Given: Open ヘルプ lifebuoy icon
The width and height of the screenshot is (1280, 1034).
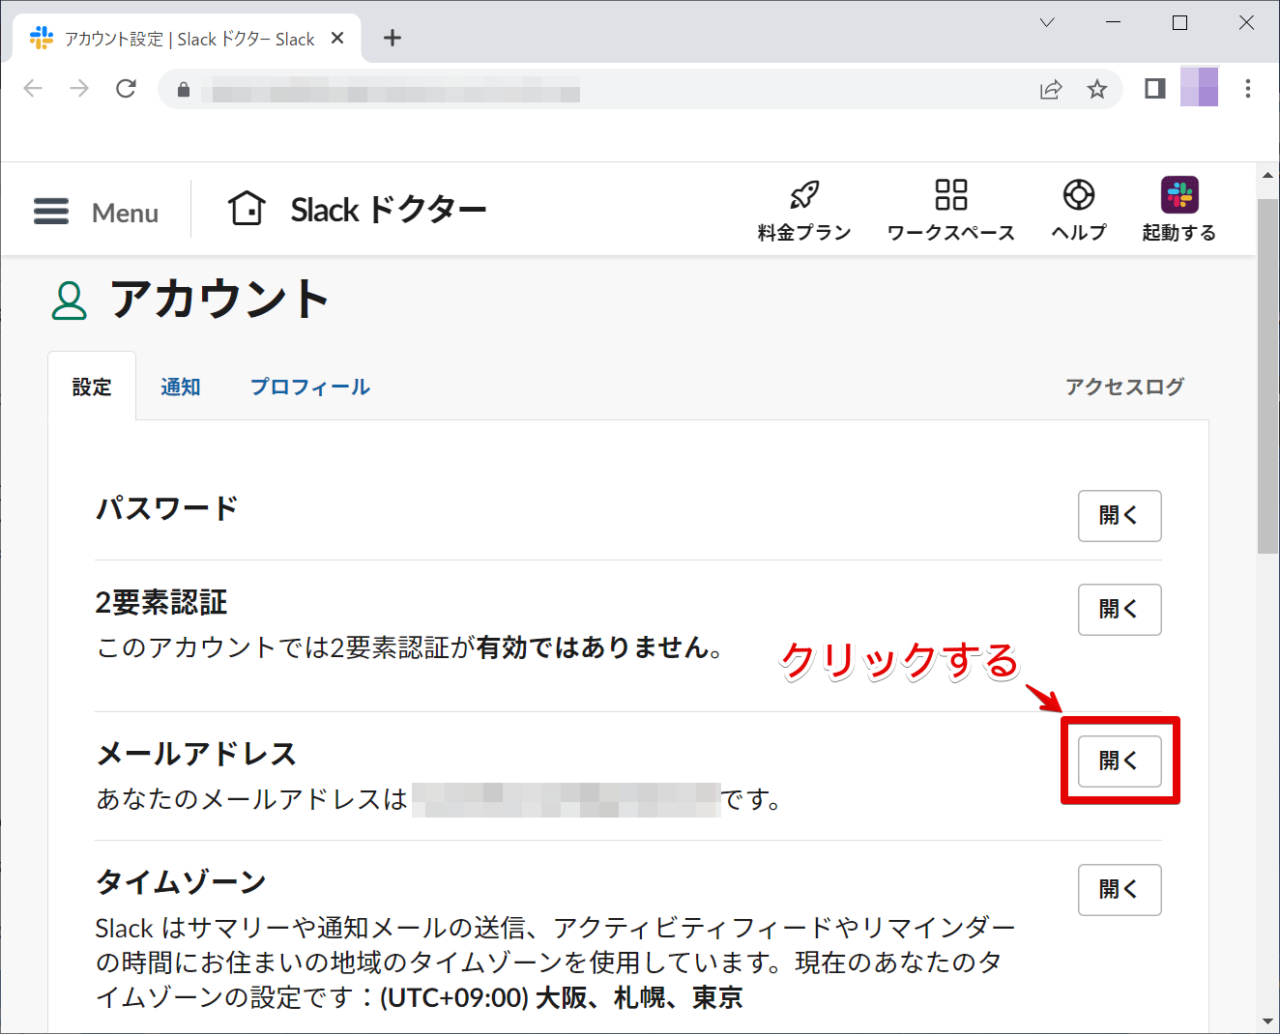Looking at the screenshot, I should 1079,194.
